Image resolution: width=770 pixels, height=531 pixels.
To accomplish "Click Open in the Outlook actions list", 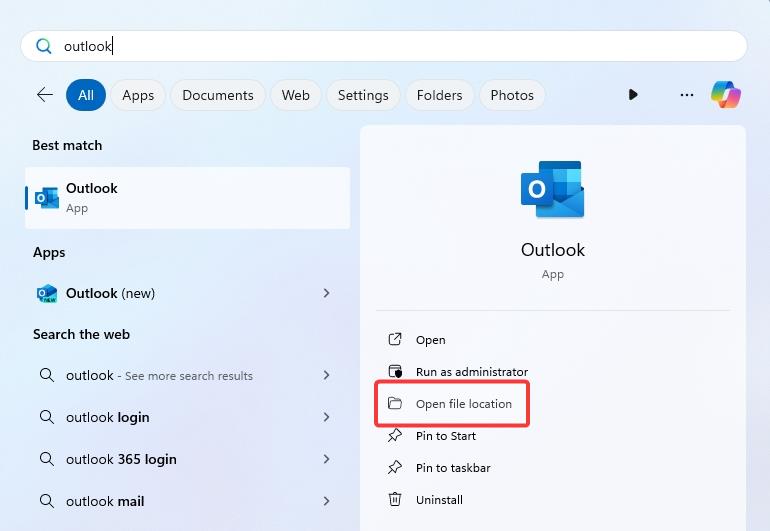I will pyautogui.click(x=431, y=340).
